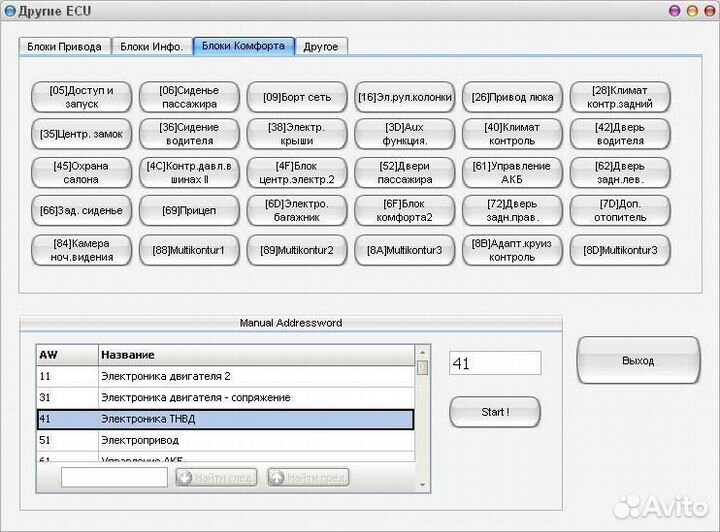Open the [16]Эл.рул.колонки module

coord(405,97)
